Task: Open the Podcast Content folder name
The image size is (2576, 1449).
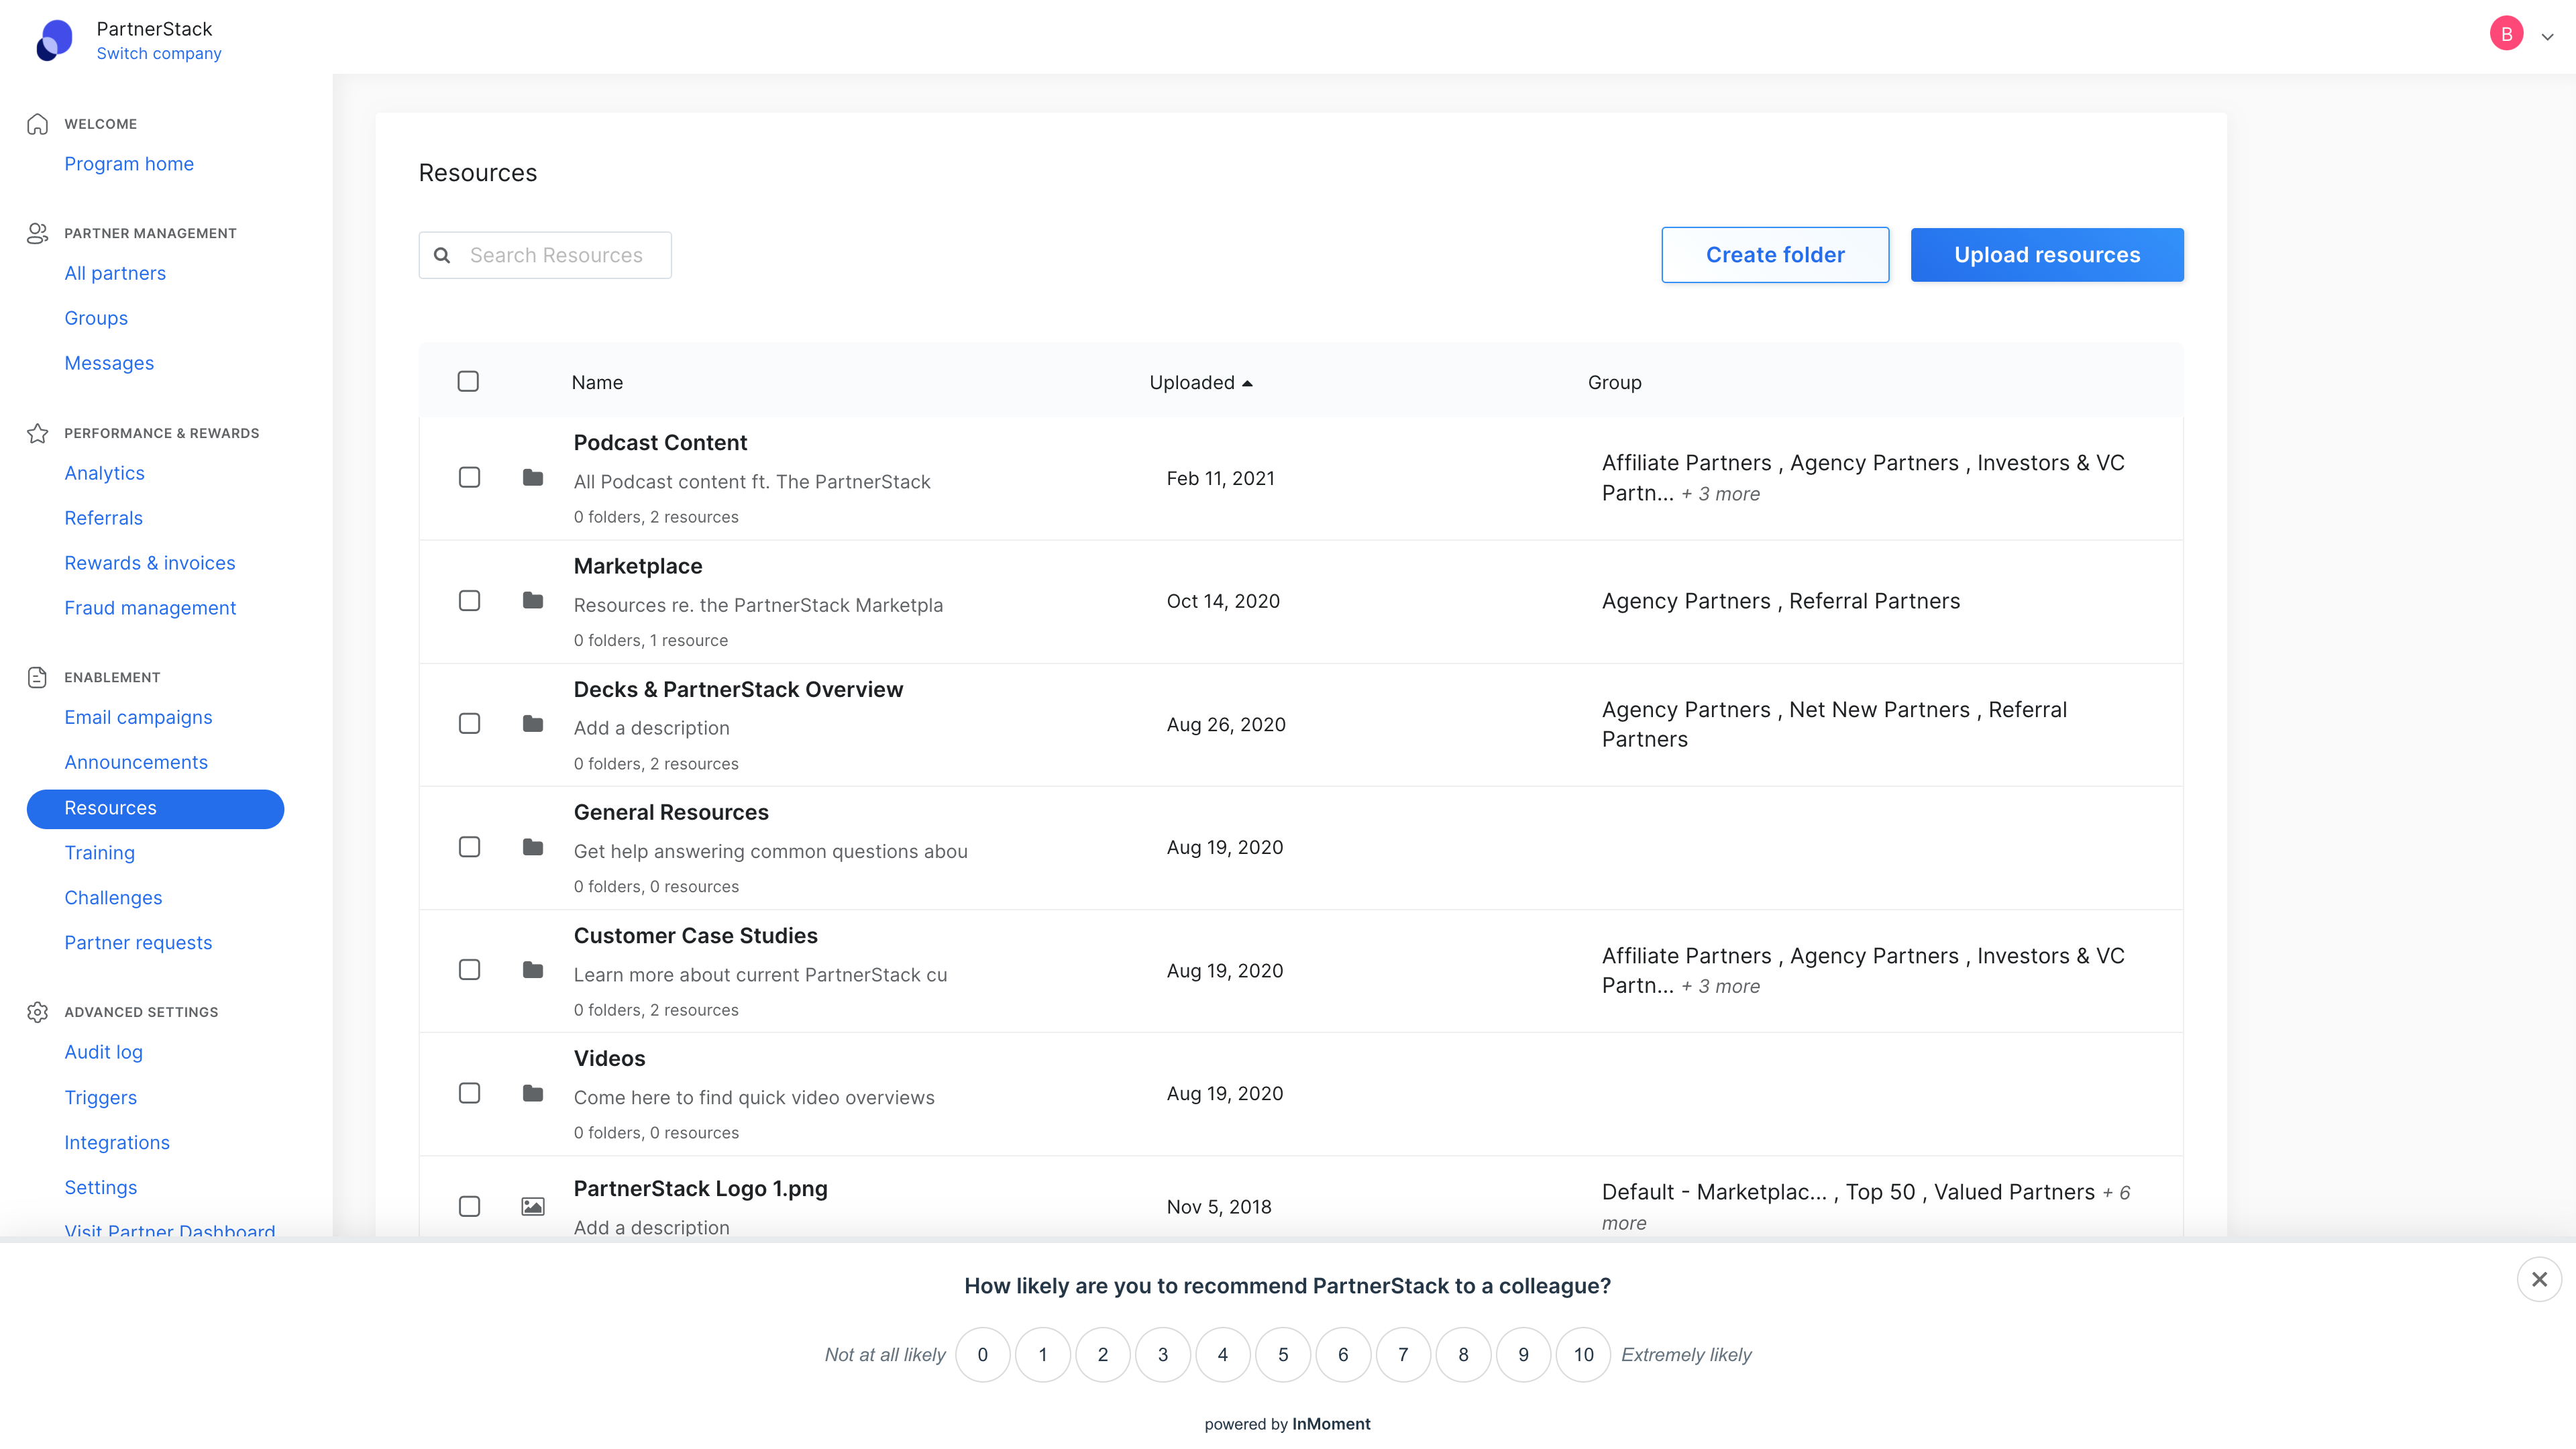Action: pos(660,443)
